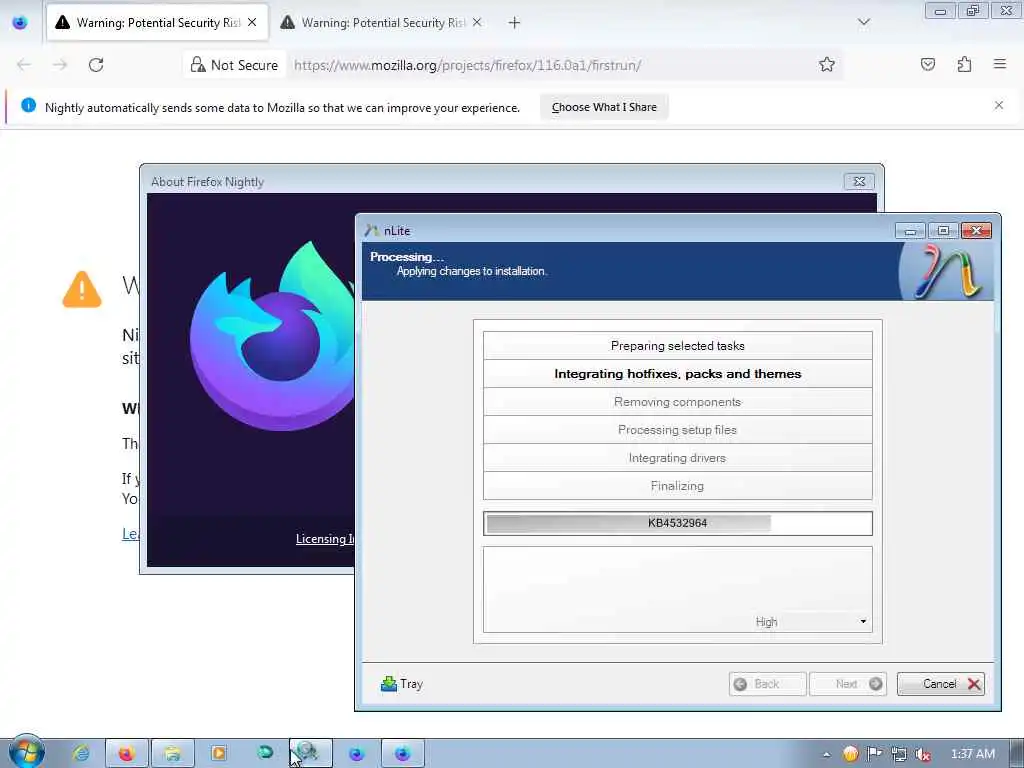The width and height of the screenshot is (1024, 768).
Task: Open the network tray icon
Action: tap(899, 754)
